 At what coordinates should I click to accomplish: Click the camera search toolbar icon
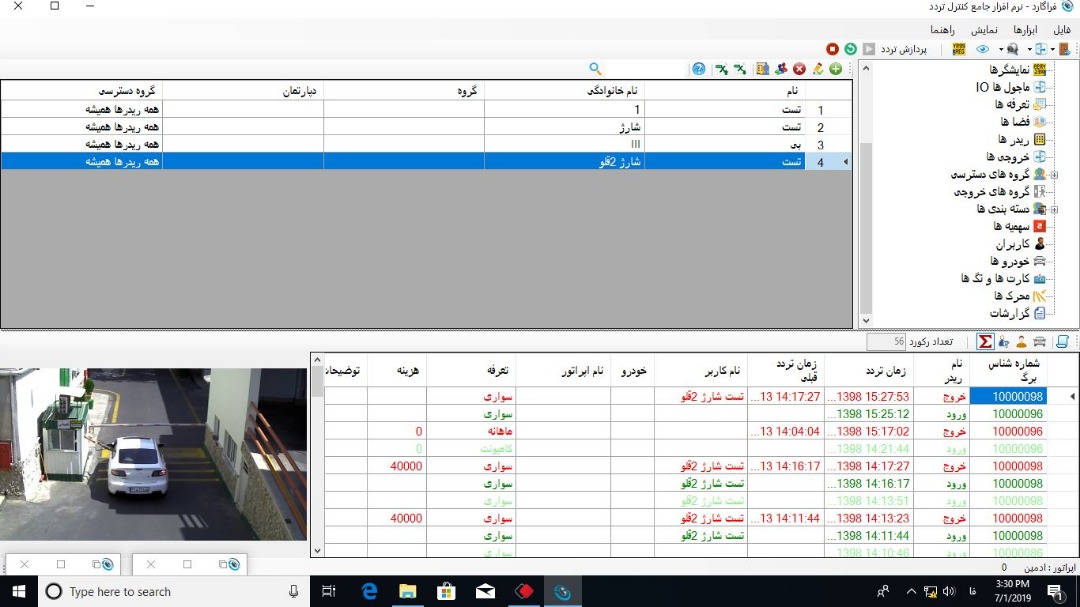(1012, 49)
